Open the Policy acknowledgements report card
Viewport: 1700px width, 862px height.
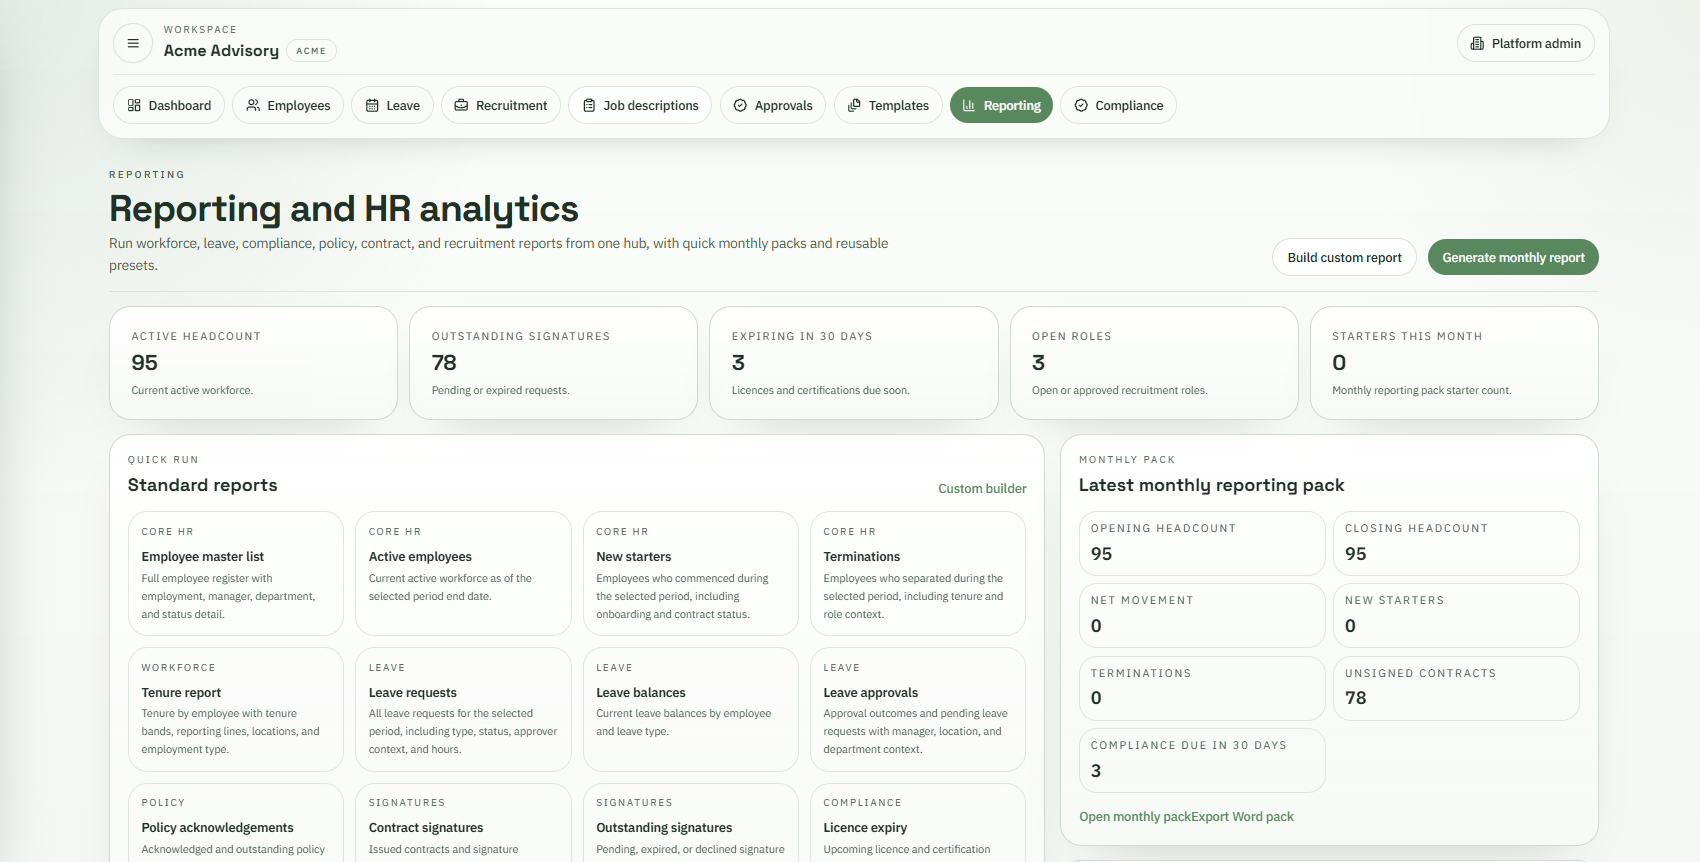236,823
